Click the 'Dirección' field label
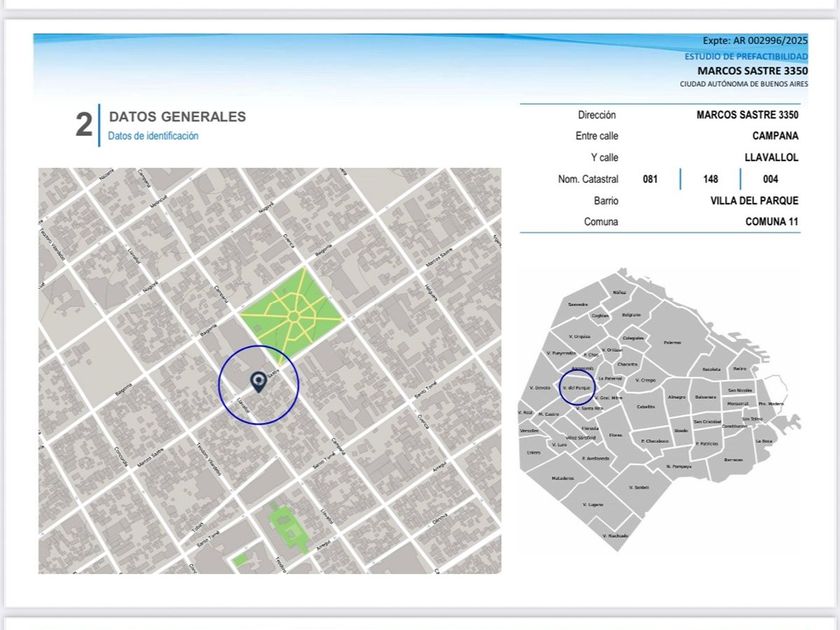 [x=597, y=115]
